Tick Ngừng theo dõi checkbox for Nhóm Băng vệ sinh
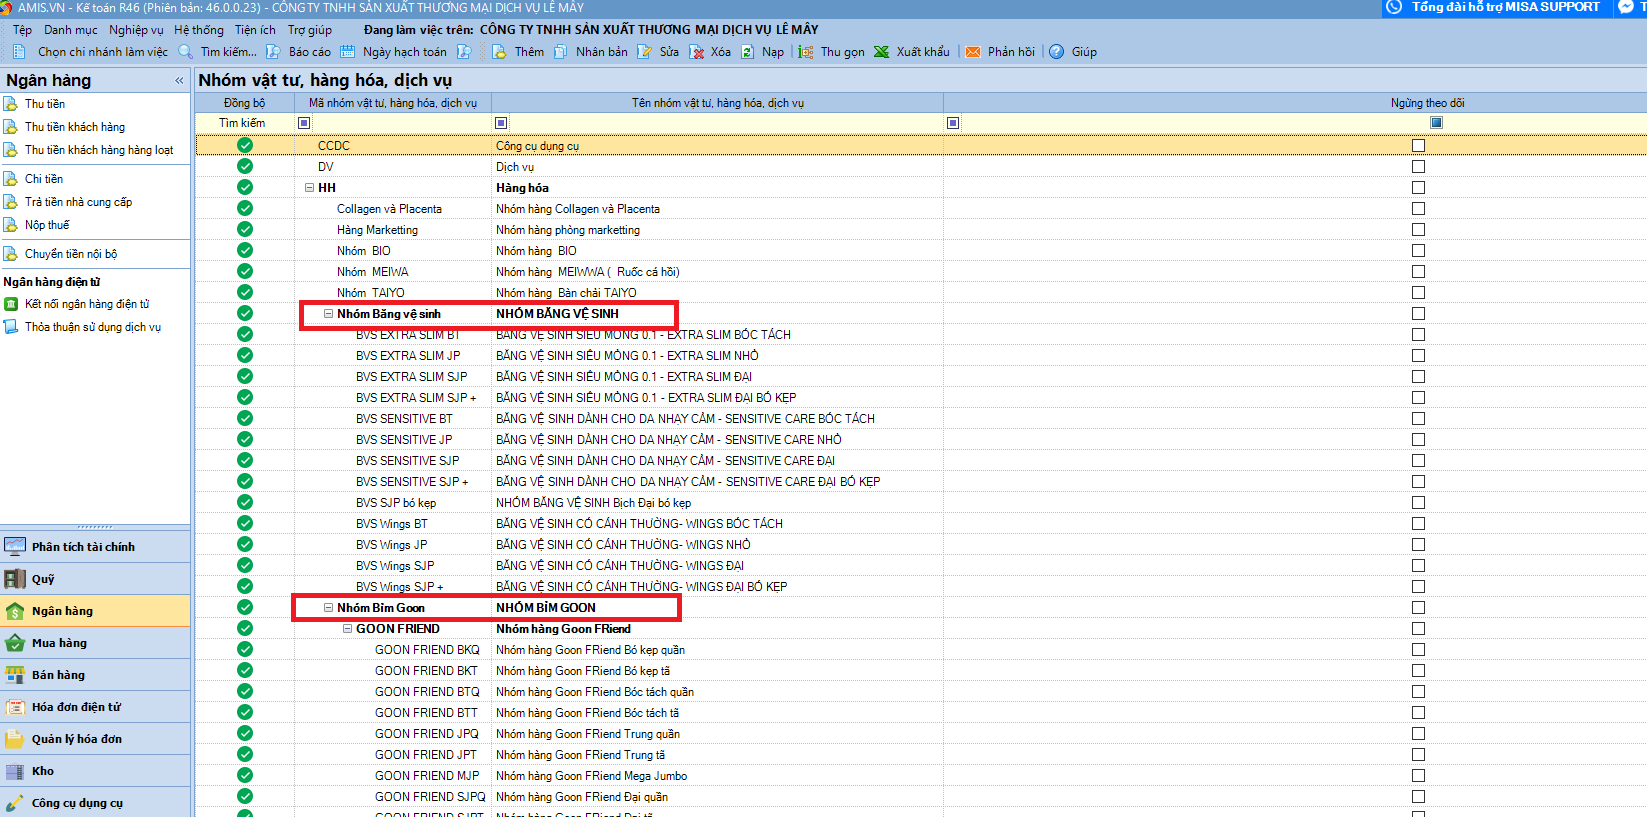 pyautogui.click(x=1418, y=314)
